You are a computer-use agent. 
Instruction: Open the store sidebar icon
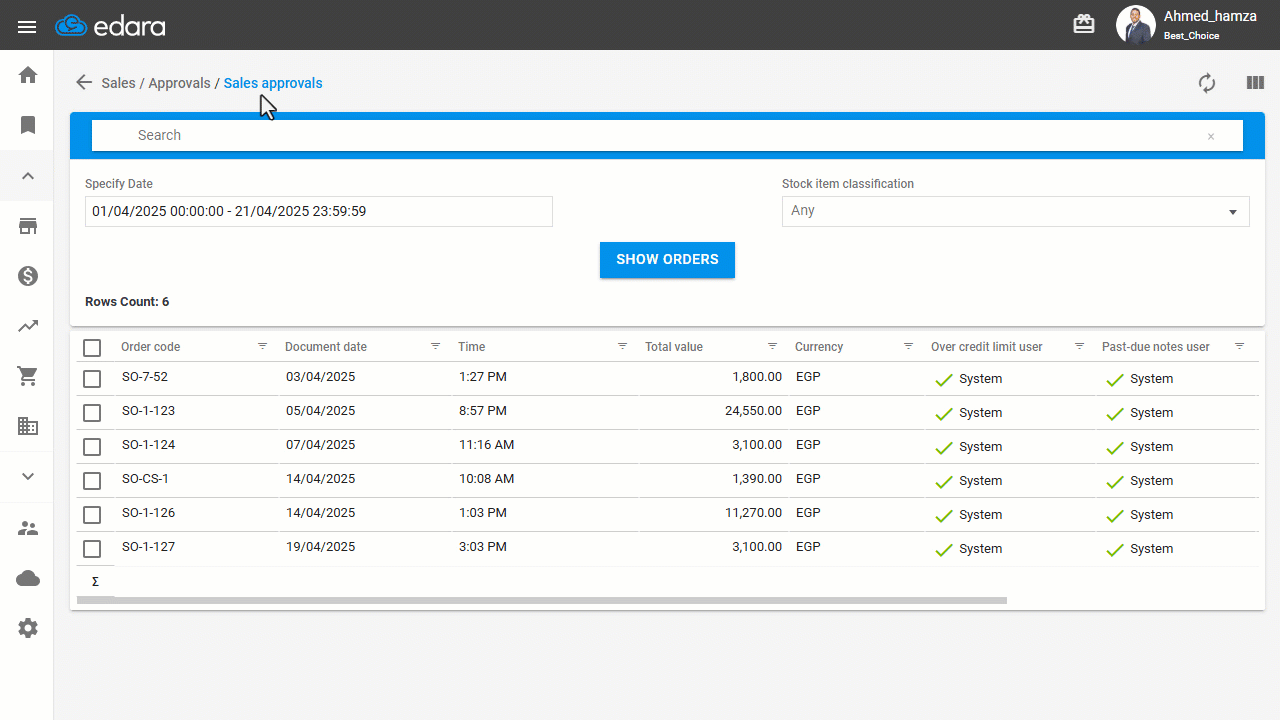(28, 226)
